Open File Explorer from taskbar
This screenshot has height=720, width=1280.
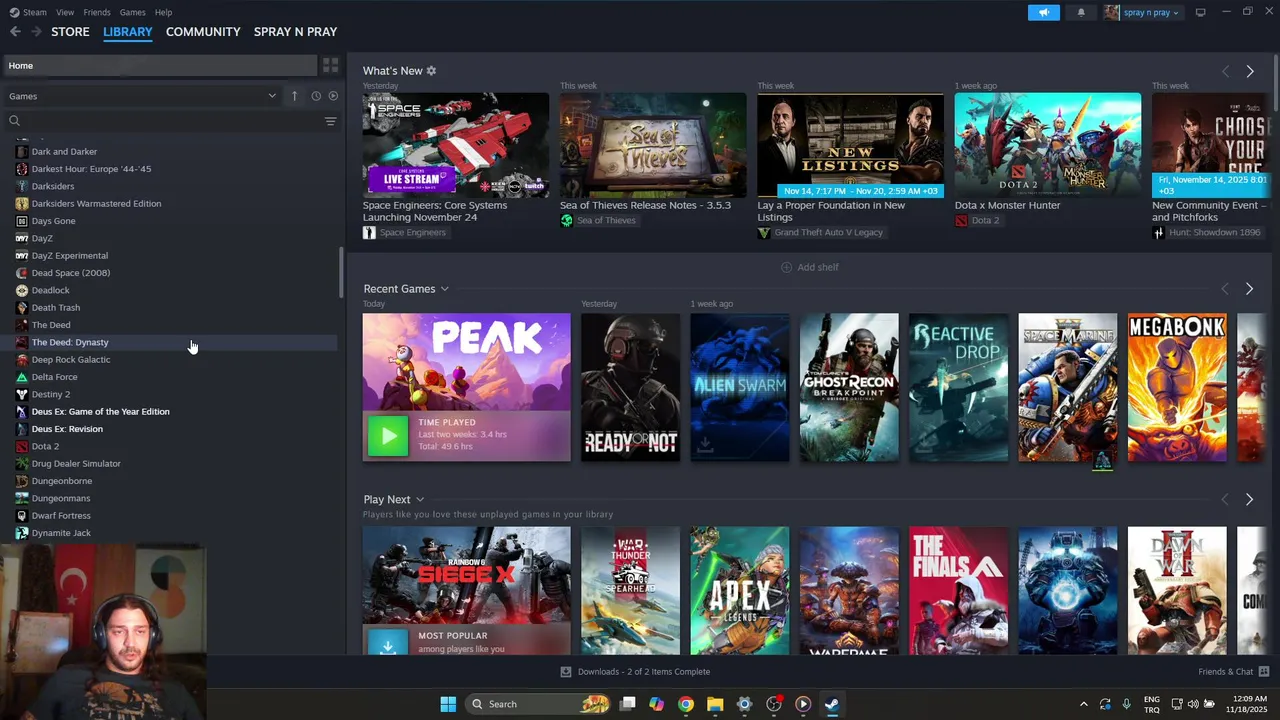[715, 704]
